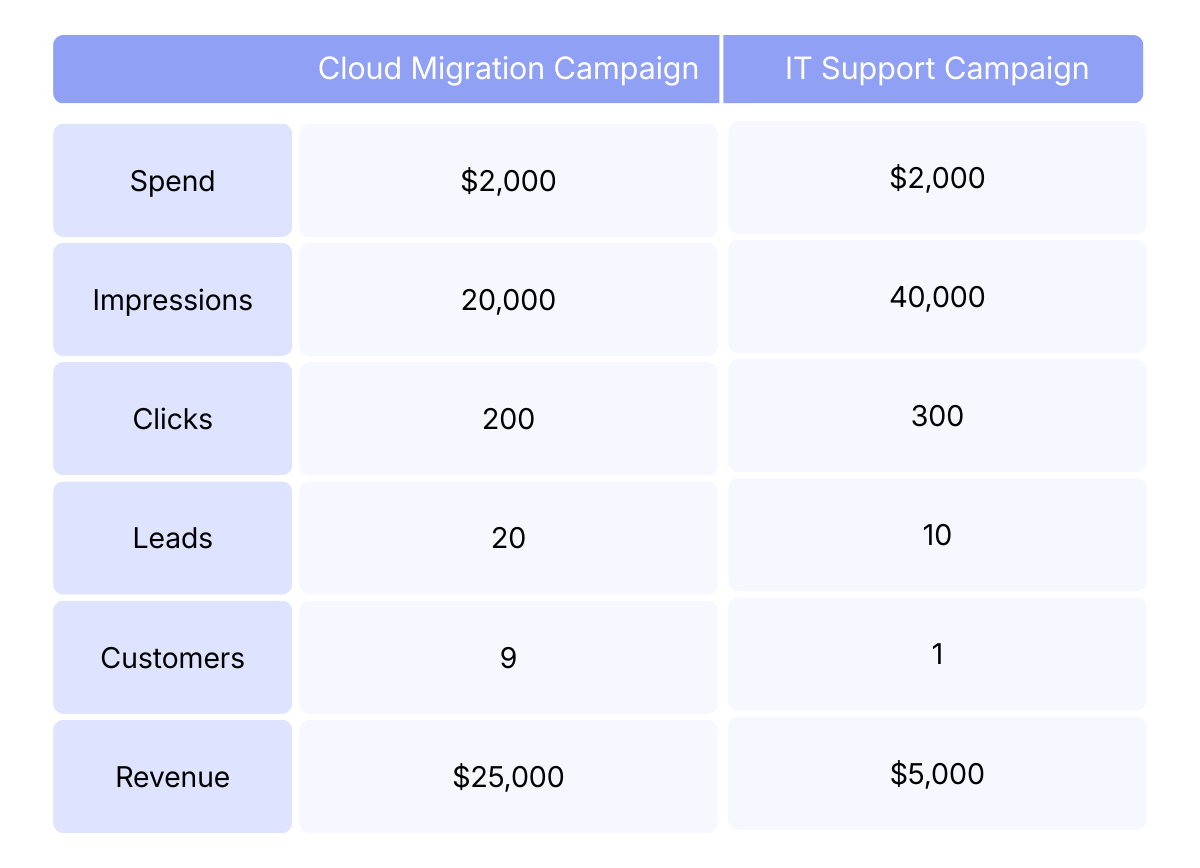
Task: Select the Revenue row label
Action: (x=172, y=777)
